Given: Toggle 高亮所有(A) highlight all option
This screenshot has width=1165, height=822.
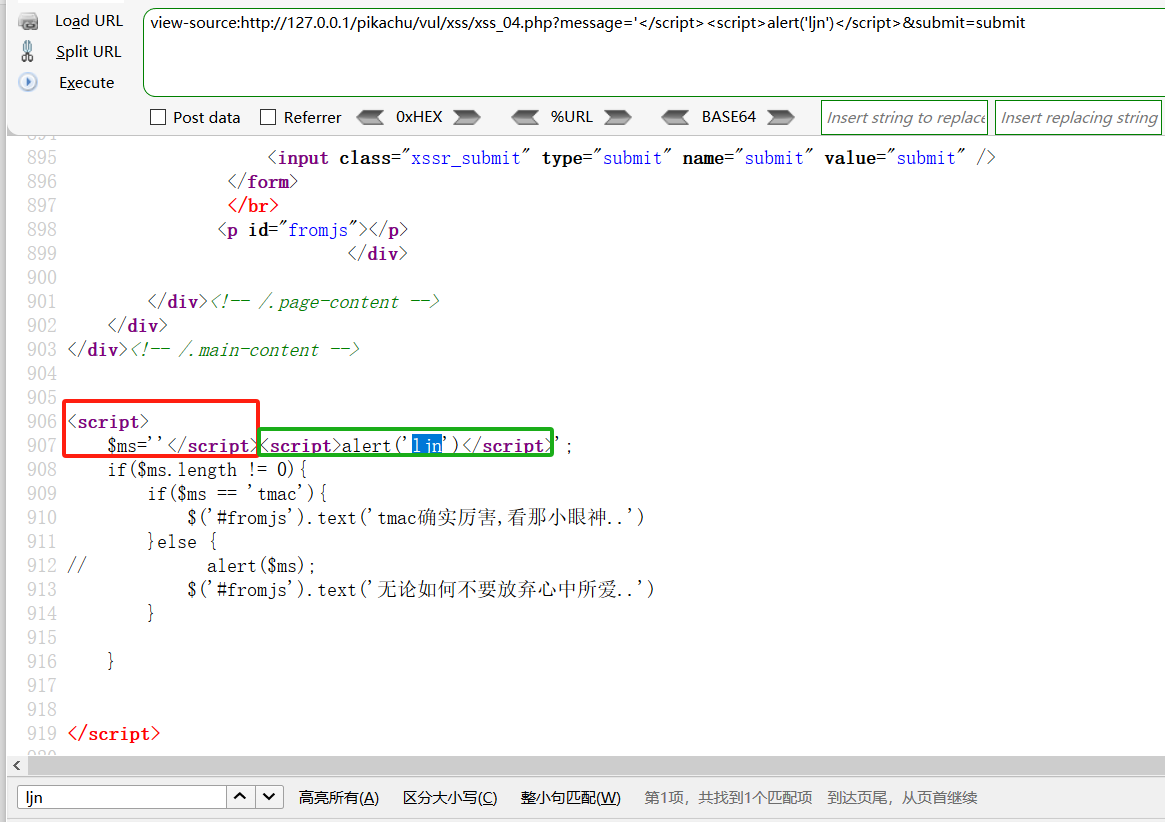Looking at the screenshot, I should (x=339, y=797).
